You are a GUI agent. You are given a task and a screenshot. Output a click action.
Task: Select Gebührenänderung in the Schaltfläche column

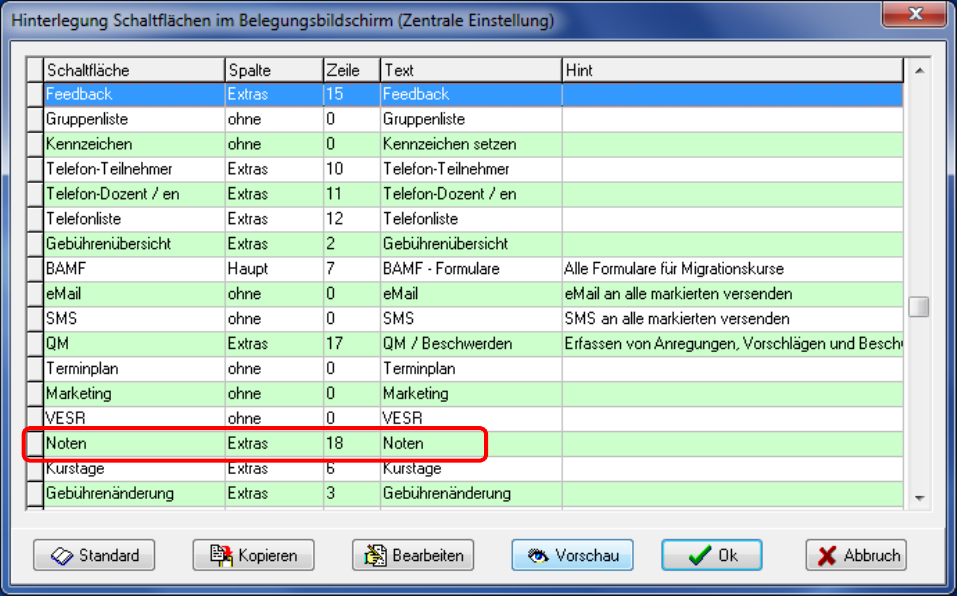pos(134,494)
